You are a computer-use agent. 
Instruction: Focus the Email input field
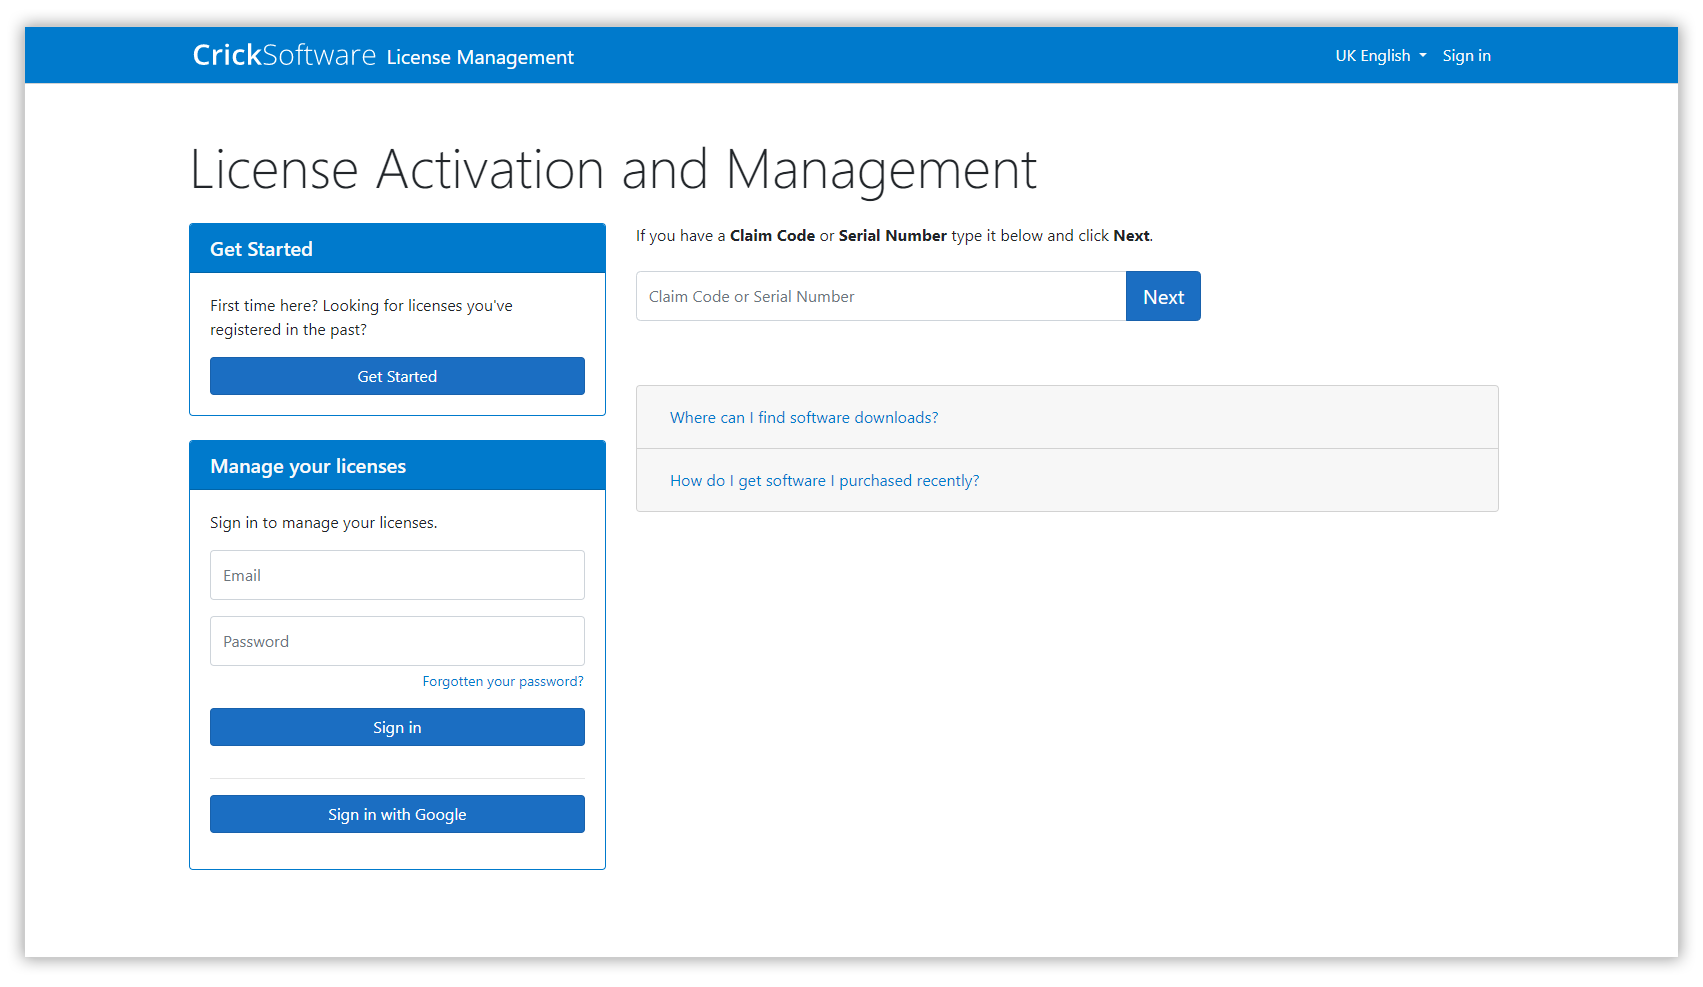coord(397,575)
